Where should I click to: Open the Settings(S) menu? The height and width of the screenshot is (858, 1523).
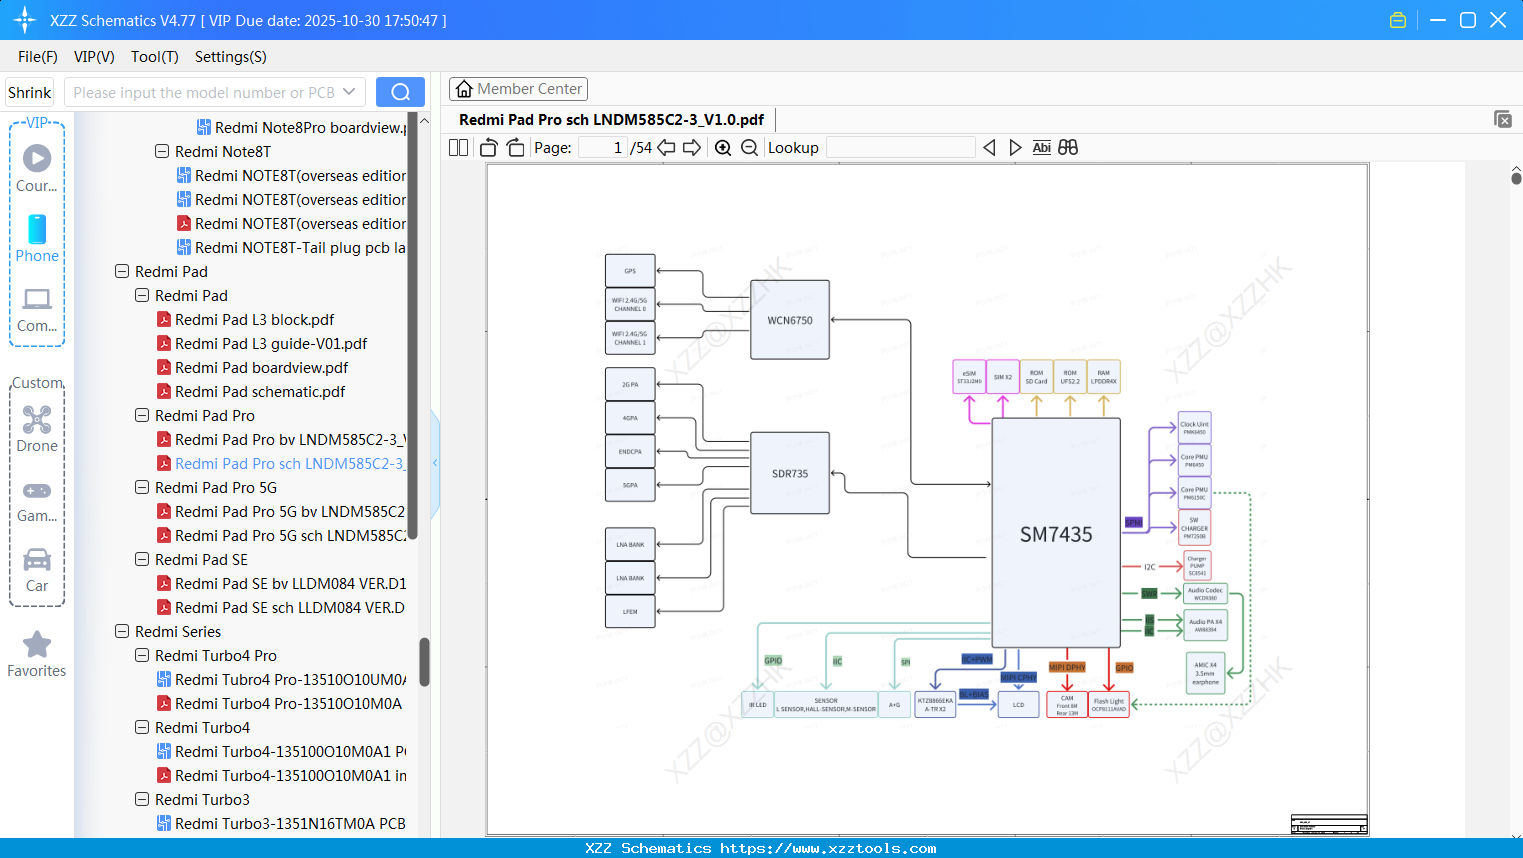click(x=230, y=57)
